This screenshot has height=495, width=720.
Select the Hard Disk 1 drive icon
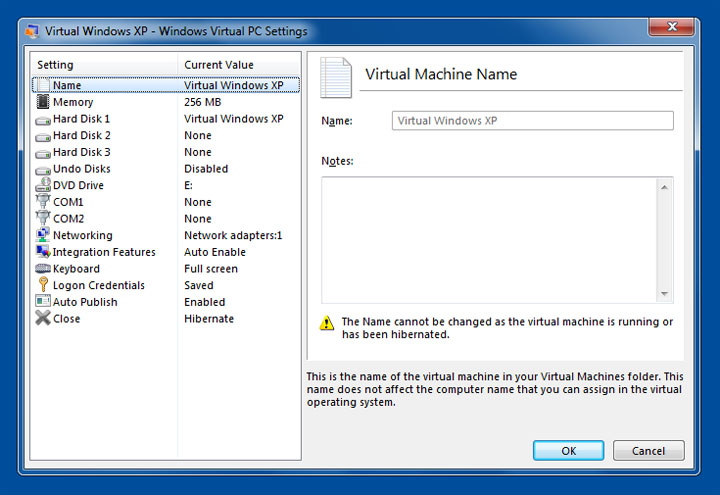tap(43, 119)
